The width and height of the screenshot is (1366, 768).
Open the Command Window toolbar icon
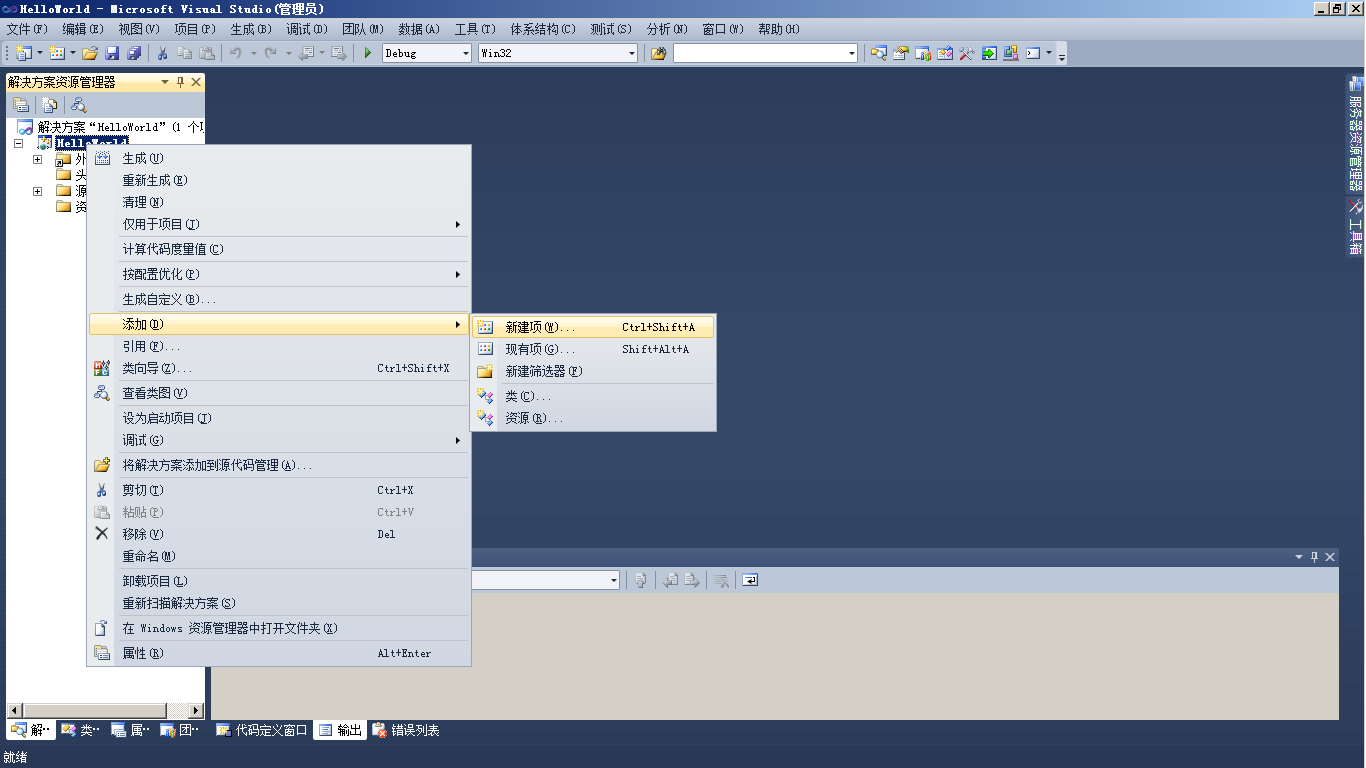[1033, 53]
